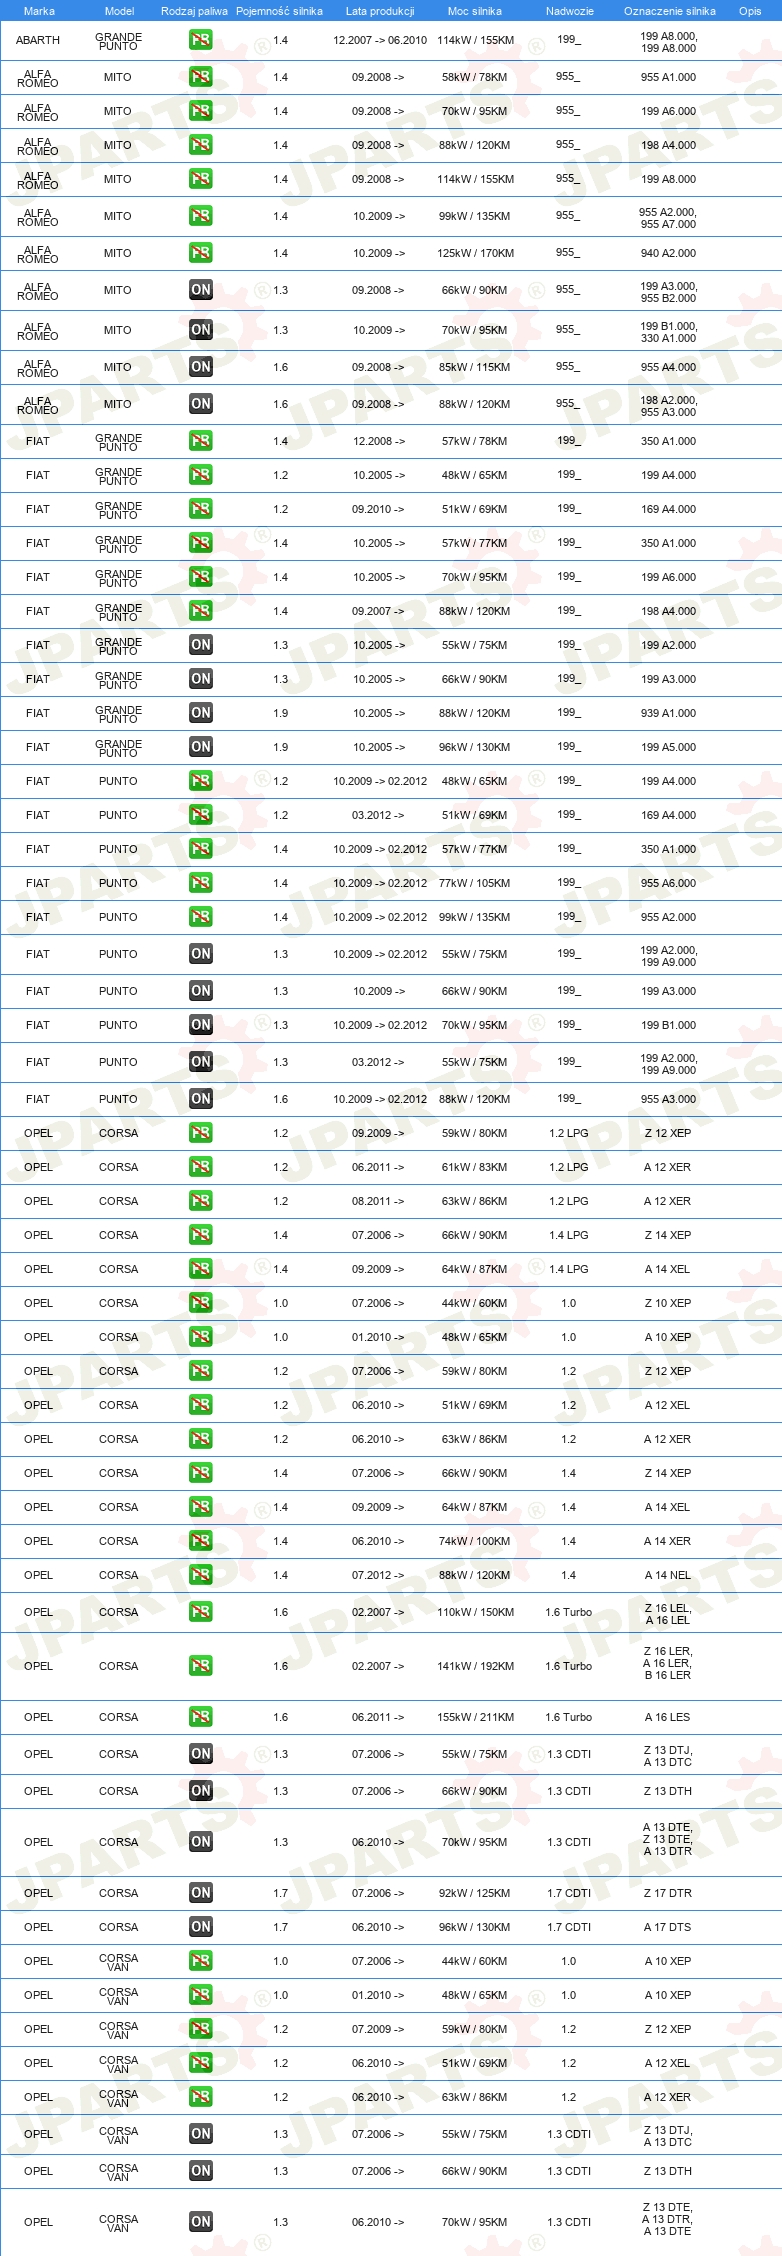Click petrol icon in Corsa 61kW / 83KM row
The width and height of the screenshot is (782, 2256).
click(x=201, y=1167)
